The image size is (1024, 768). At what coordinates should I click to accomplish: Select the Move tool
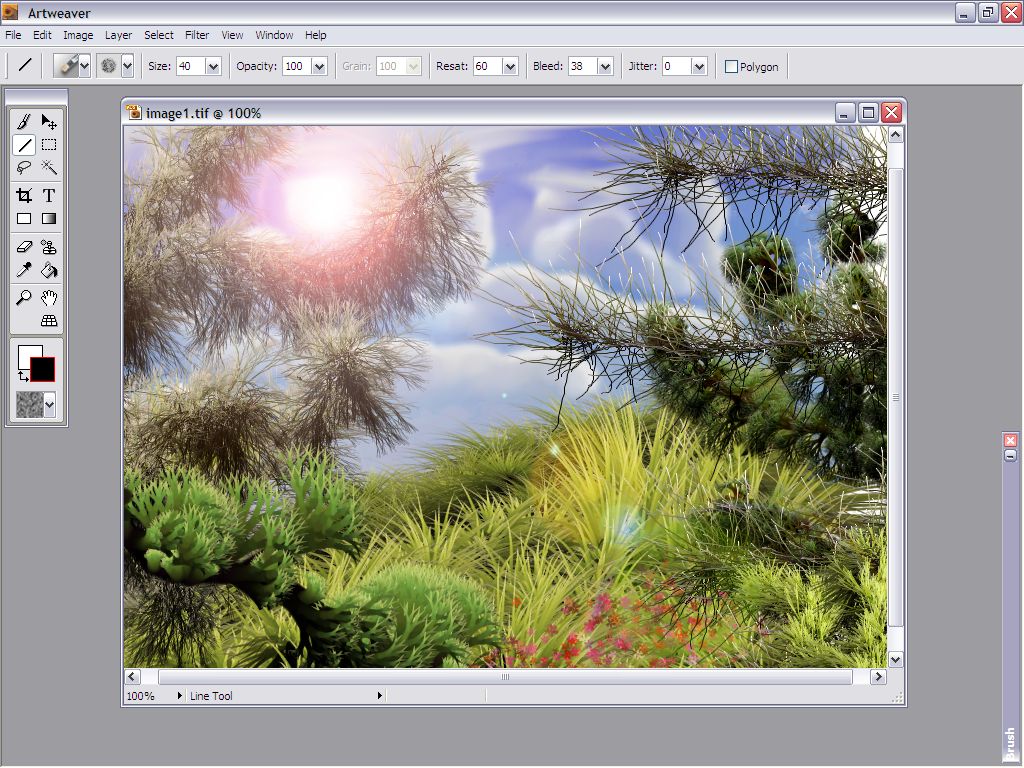click(x=49, y=122)
